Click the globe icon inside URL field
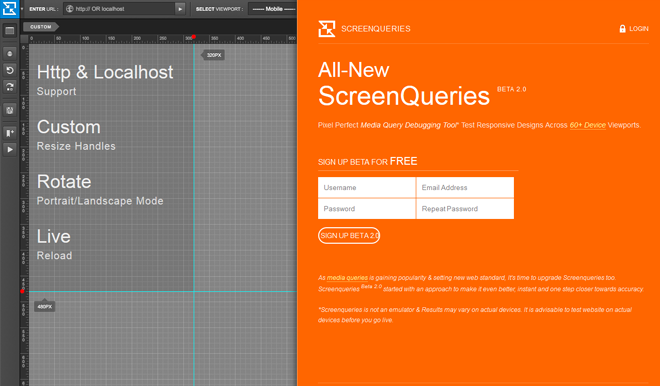Screen dimensions: 660x386 [x=70, y=9]
